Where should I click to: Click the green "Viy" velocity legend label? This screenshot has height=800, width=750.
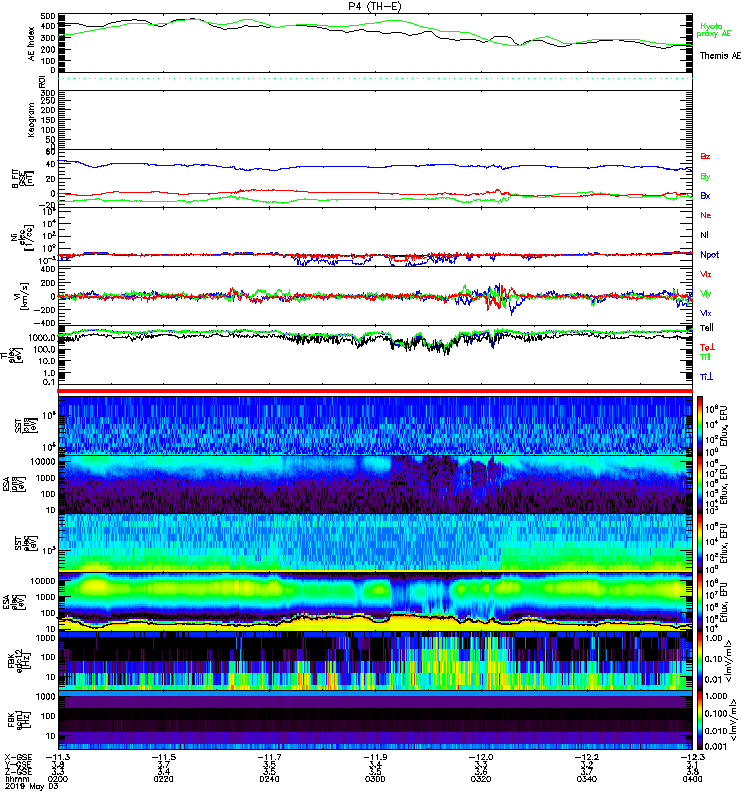706,294
